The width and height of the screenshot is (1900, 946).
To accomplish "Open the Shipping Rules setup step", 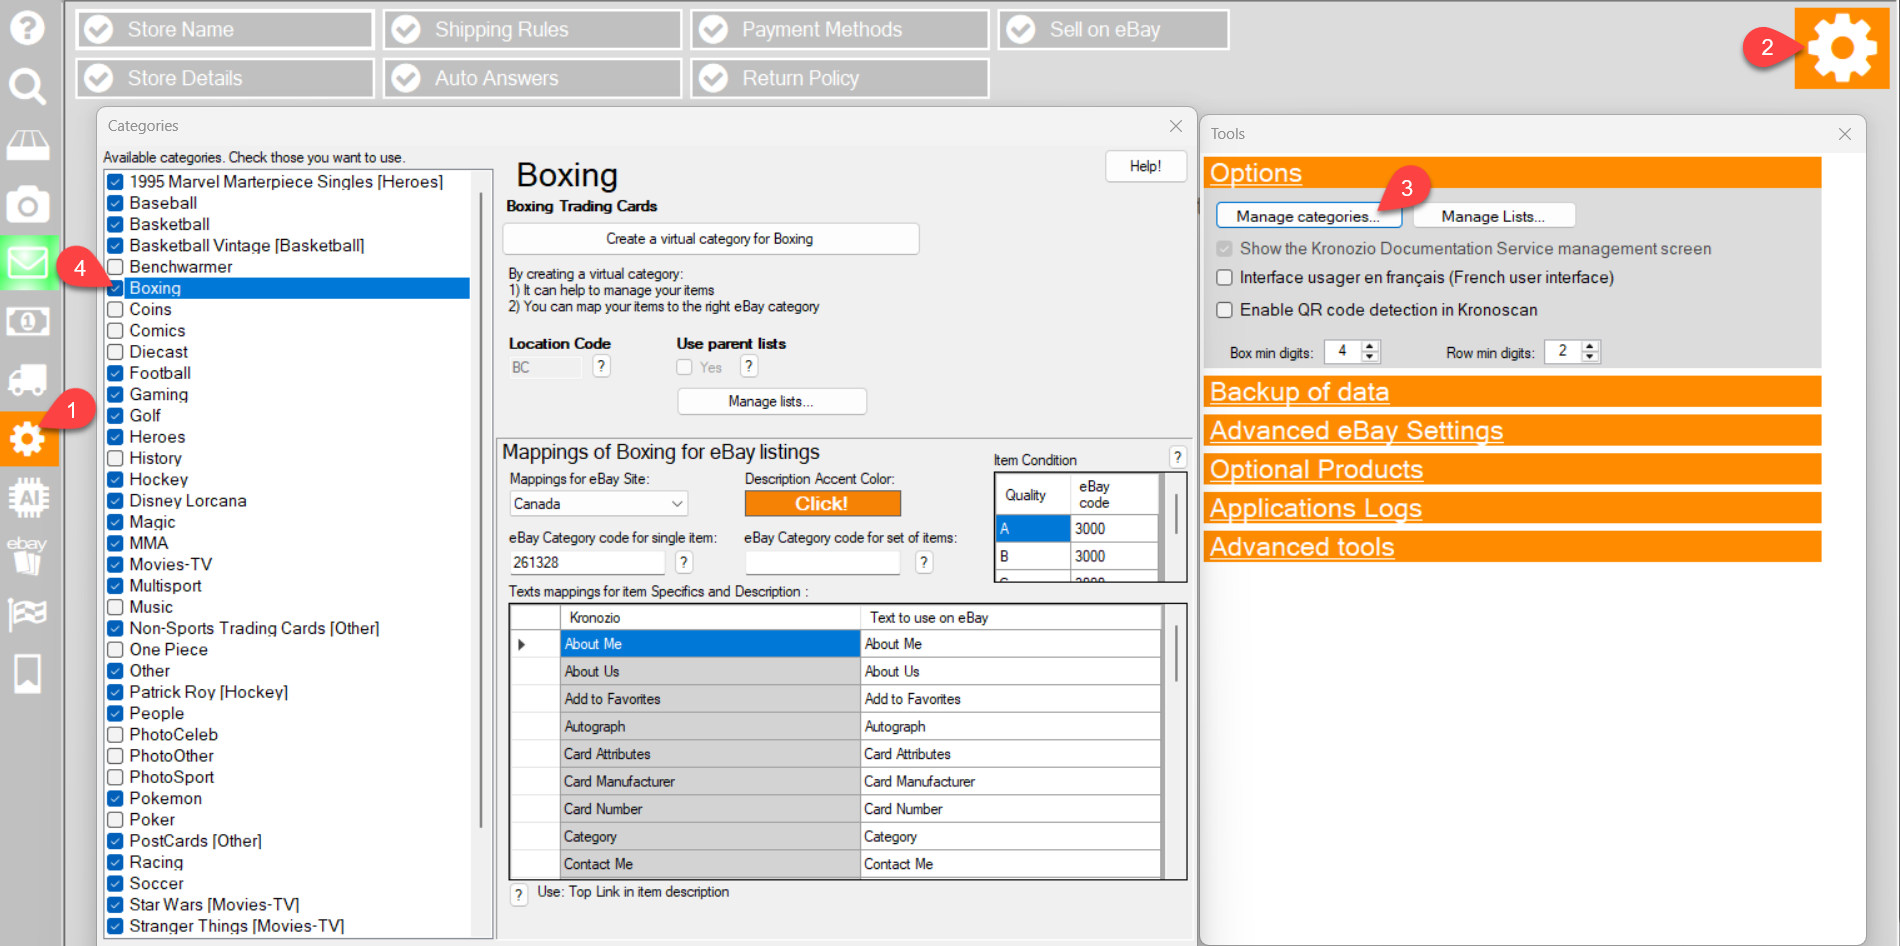I will pos(532,29).
